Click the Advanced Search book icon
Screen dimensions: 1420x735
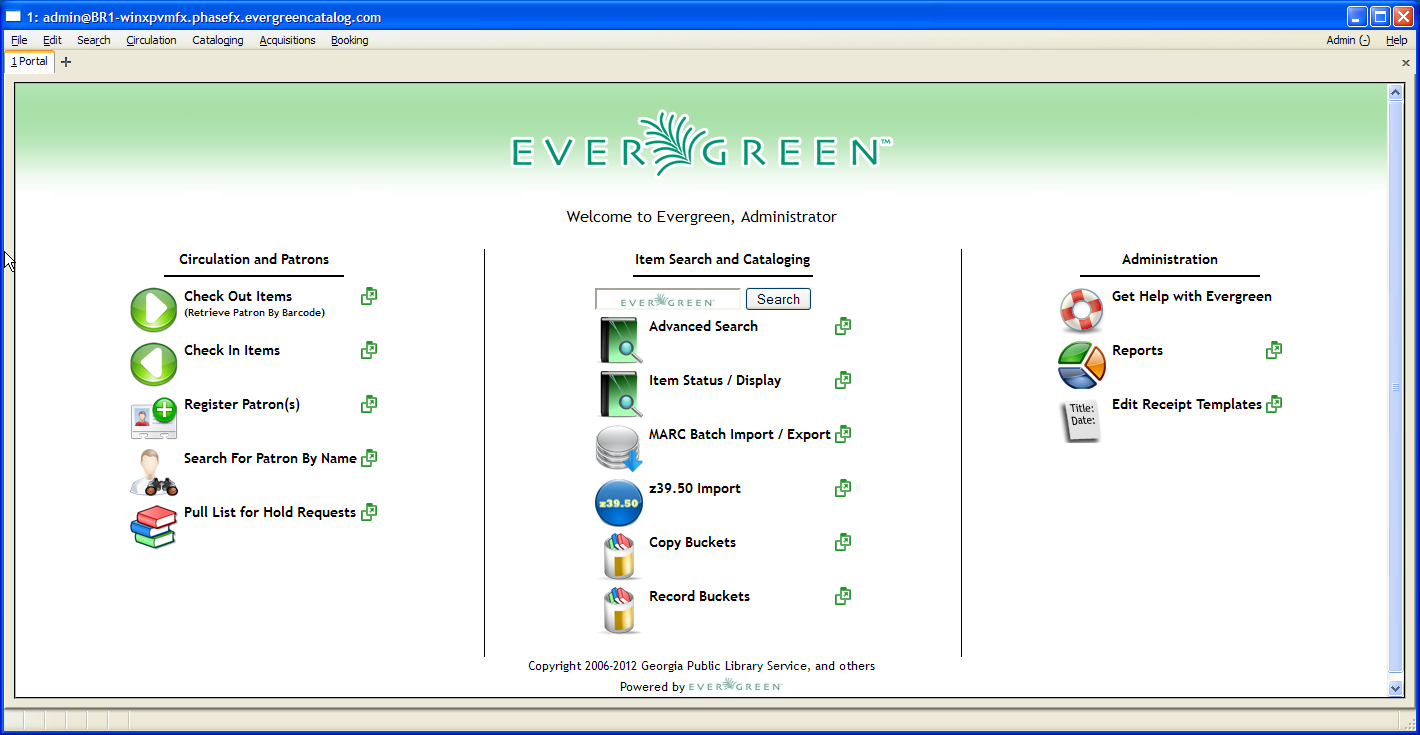click(620, 340)
